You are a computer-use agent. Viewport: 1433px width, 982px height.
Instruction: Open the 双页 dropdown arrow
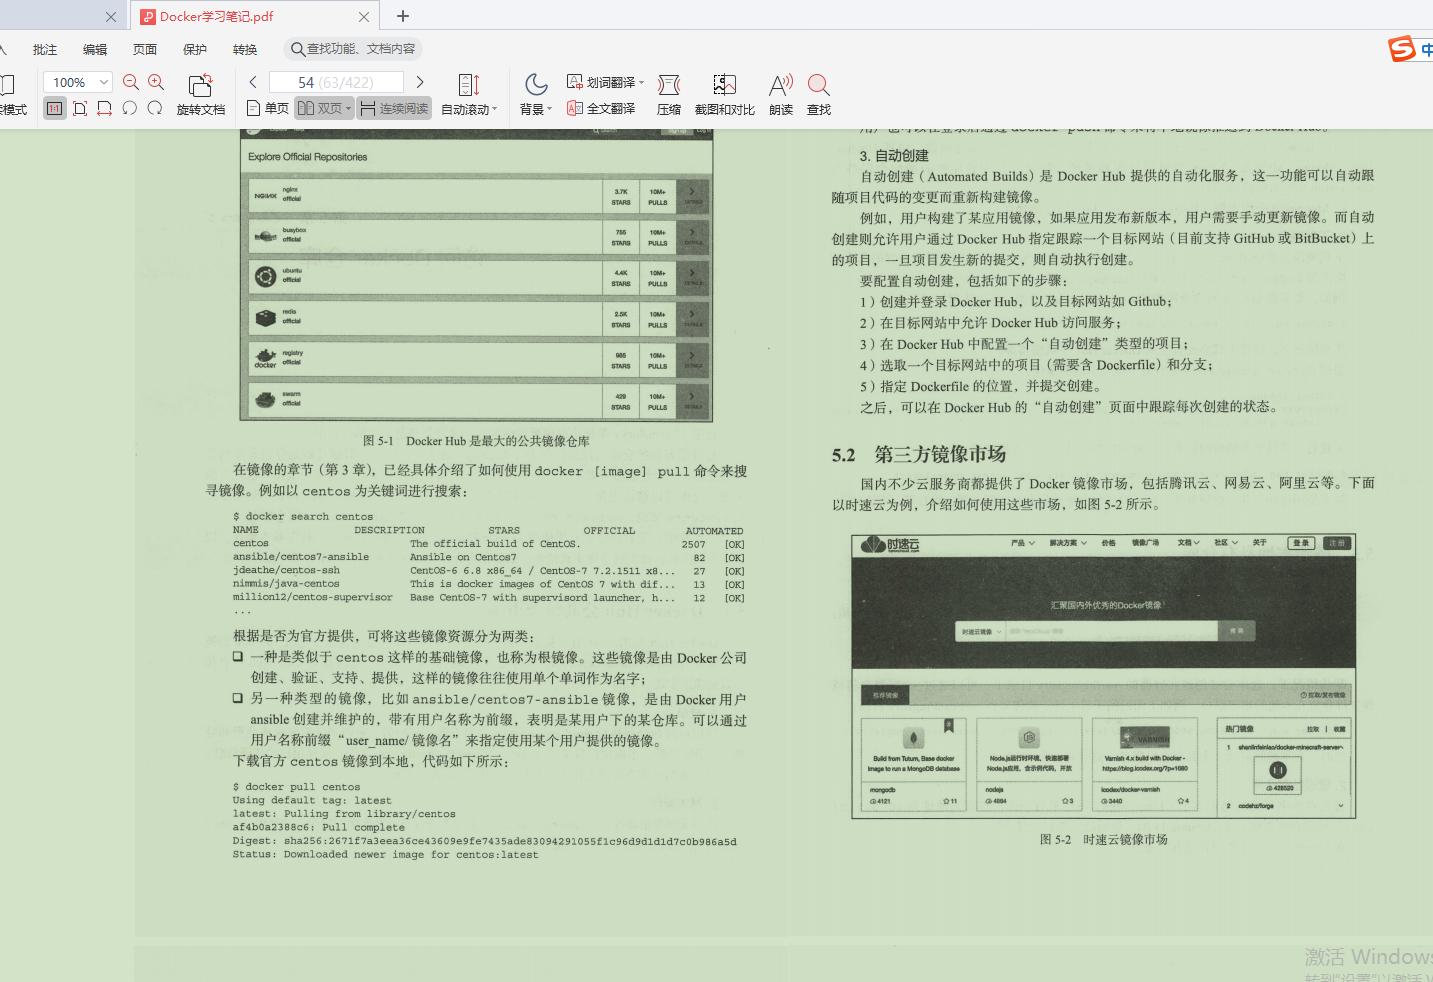click(349, 108)
